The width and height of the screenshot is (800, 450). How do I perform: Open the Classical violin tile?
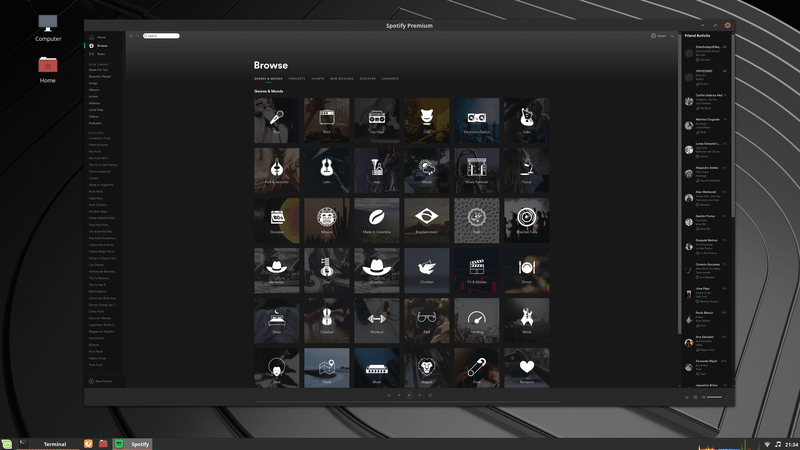327,320
